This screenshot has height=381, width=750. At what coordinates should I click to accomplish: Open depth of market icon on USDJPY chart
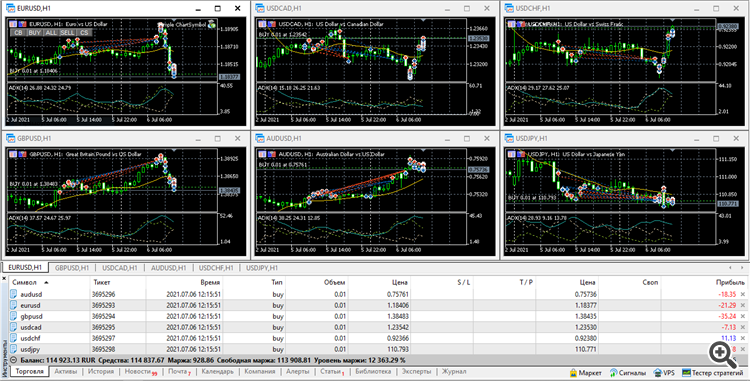click(512, 154)
